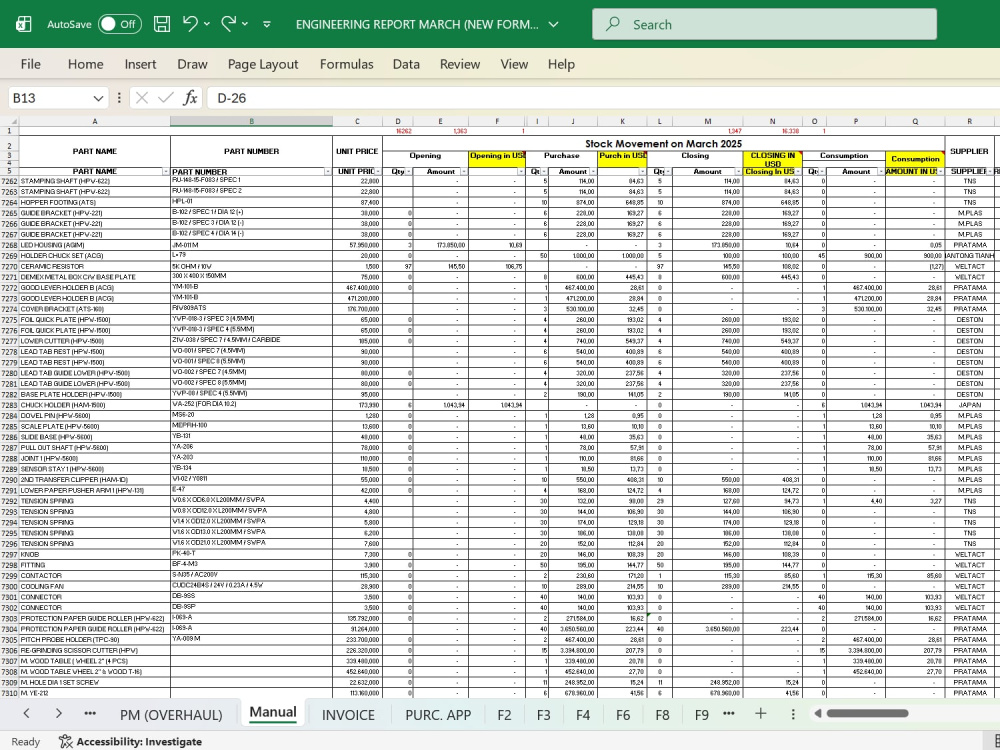Switch to PM (OVERHAUL) sheet tab

click(x=171, y=715)
